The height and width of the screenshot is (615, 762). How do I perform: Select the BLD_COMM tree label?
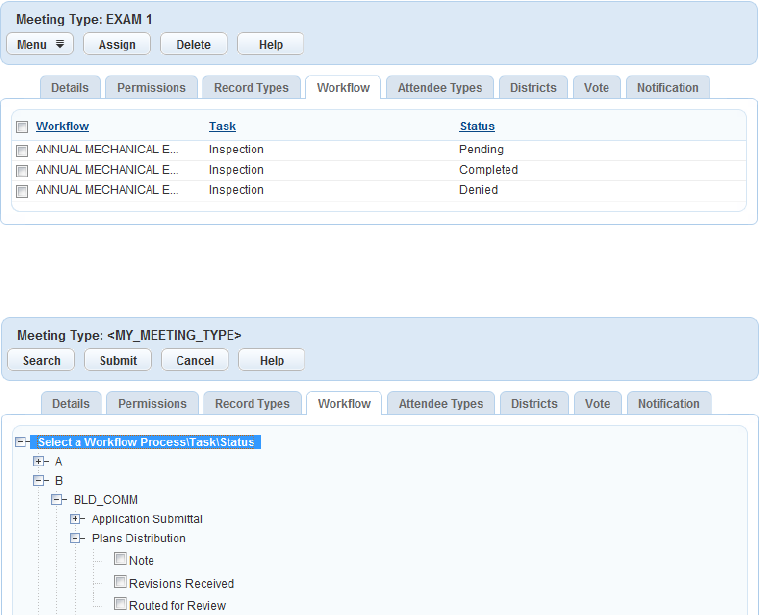tap(105, 499)
